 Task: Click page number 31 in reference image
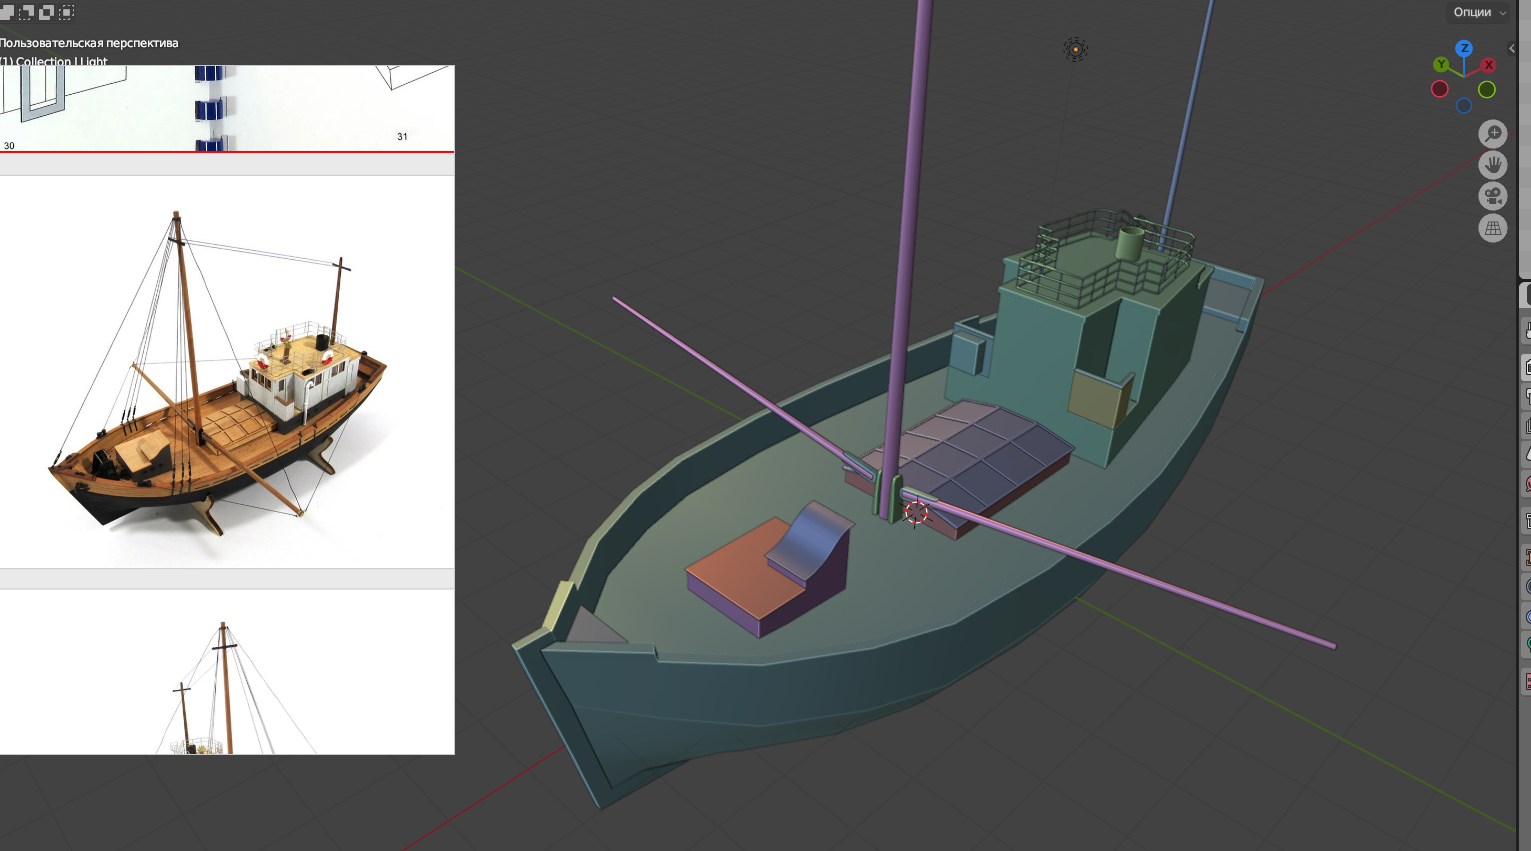click(x=402, y=137)
